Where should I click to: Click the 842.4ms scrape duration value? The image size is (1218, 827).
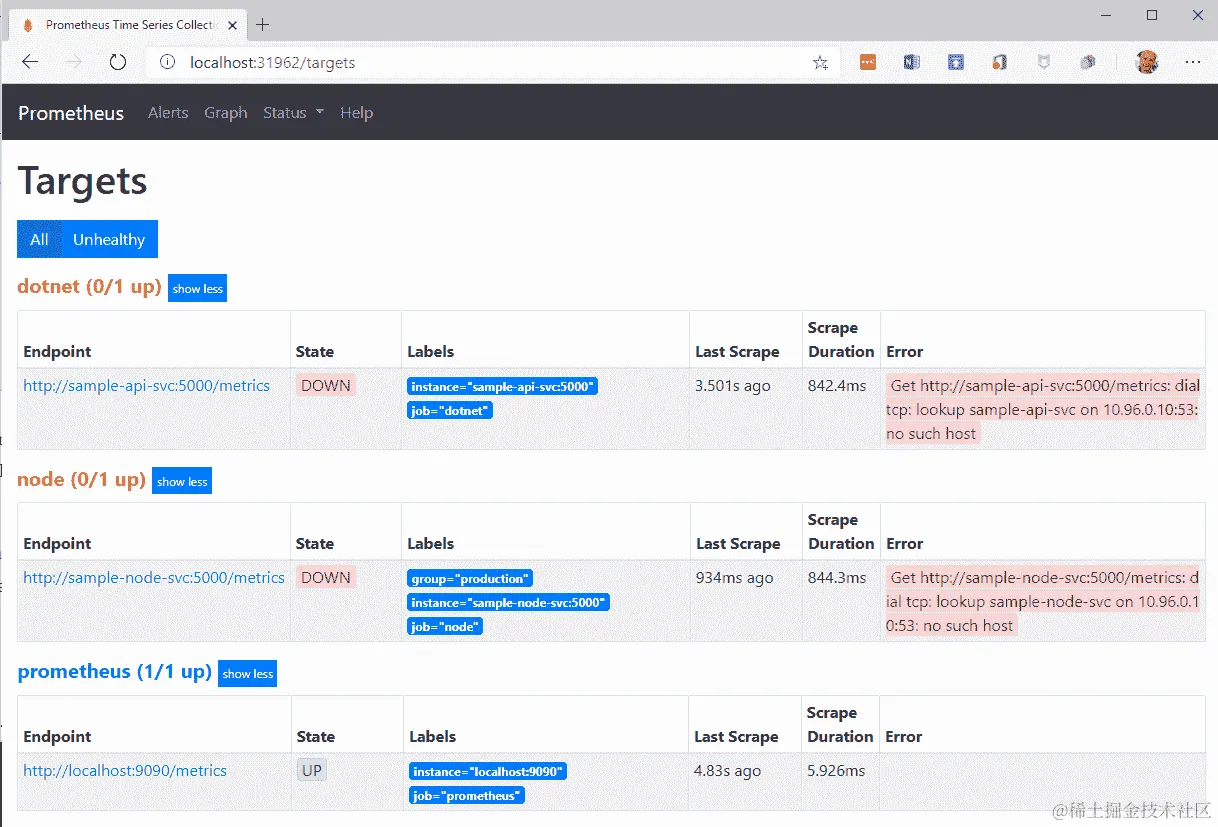837,385
